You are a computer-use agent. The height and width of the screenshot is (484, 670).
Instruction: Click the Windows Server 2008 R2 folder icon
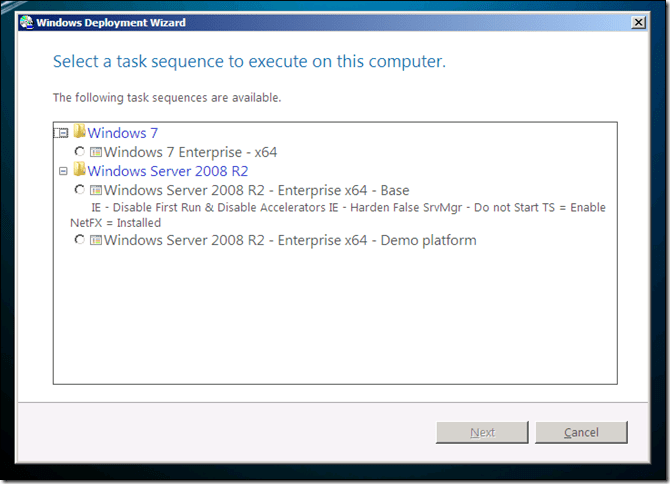pyautogui.click(x=79, y=171)
